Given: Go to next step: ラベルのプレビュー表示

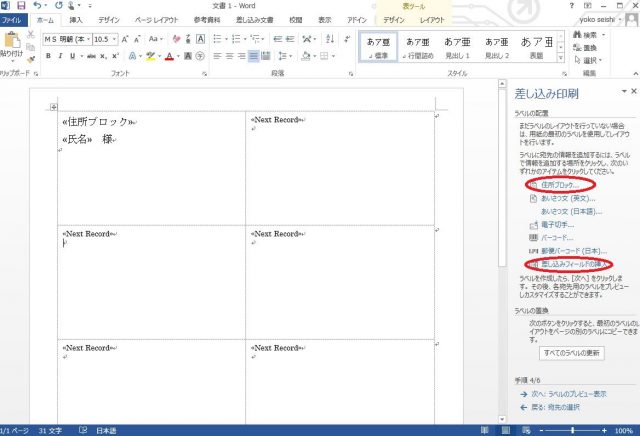Looking at the screenshot, I should 568,394.
